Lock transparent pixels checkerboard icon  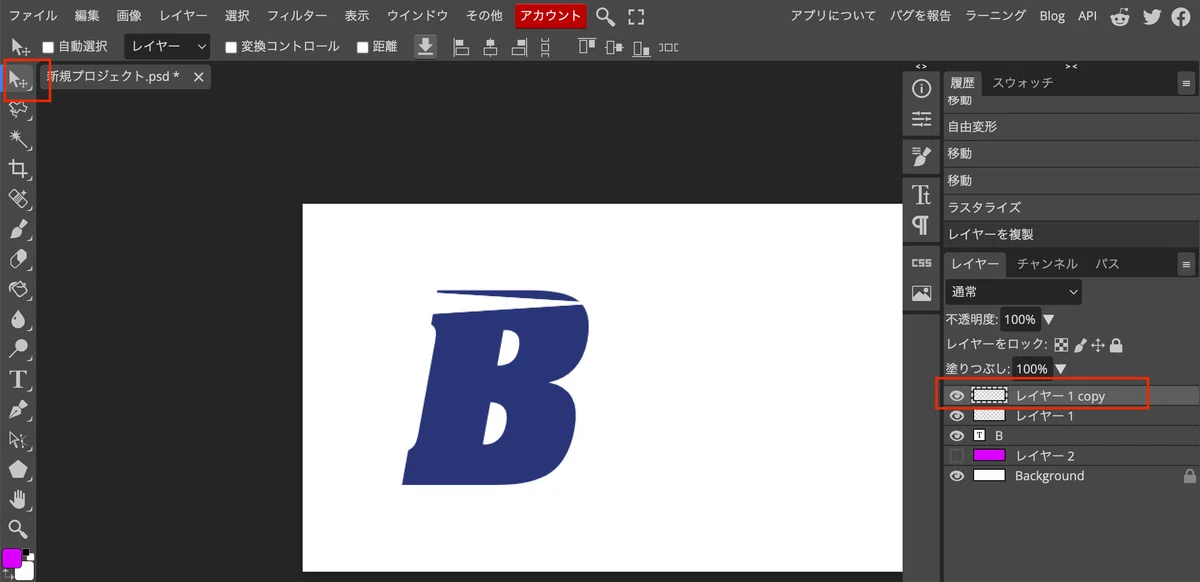(1060, 345)
